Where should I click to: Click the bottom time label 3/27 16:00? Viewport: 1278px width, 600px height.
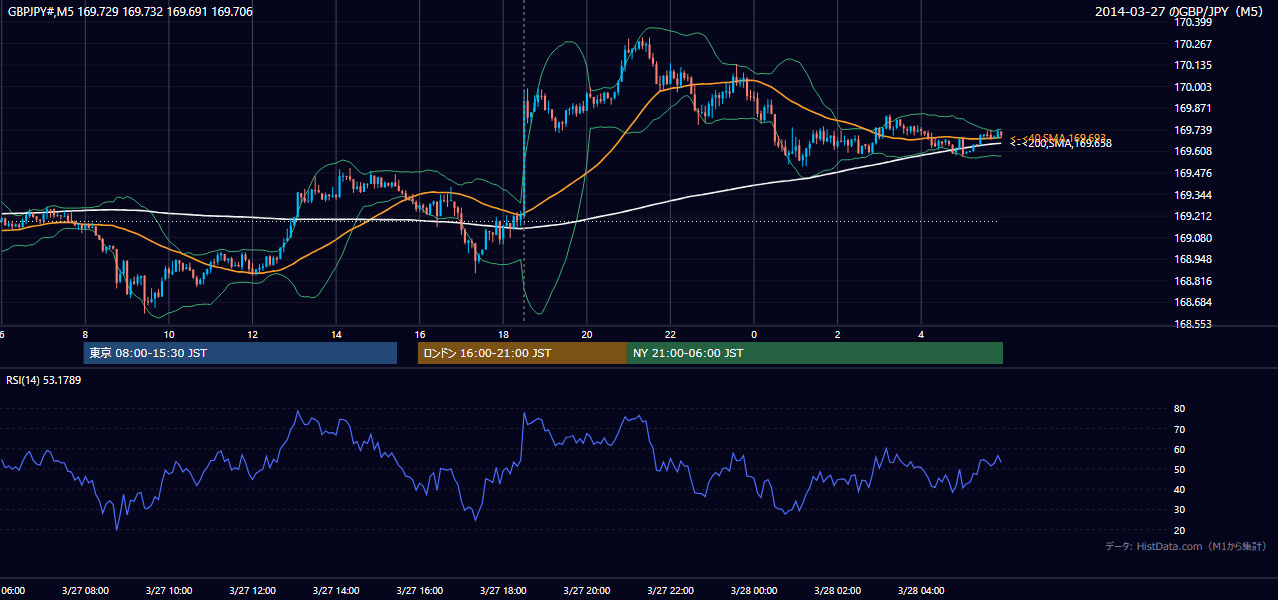point(419,591)
